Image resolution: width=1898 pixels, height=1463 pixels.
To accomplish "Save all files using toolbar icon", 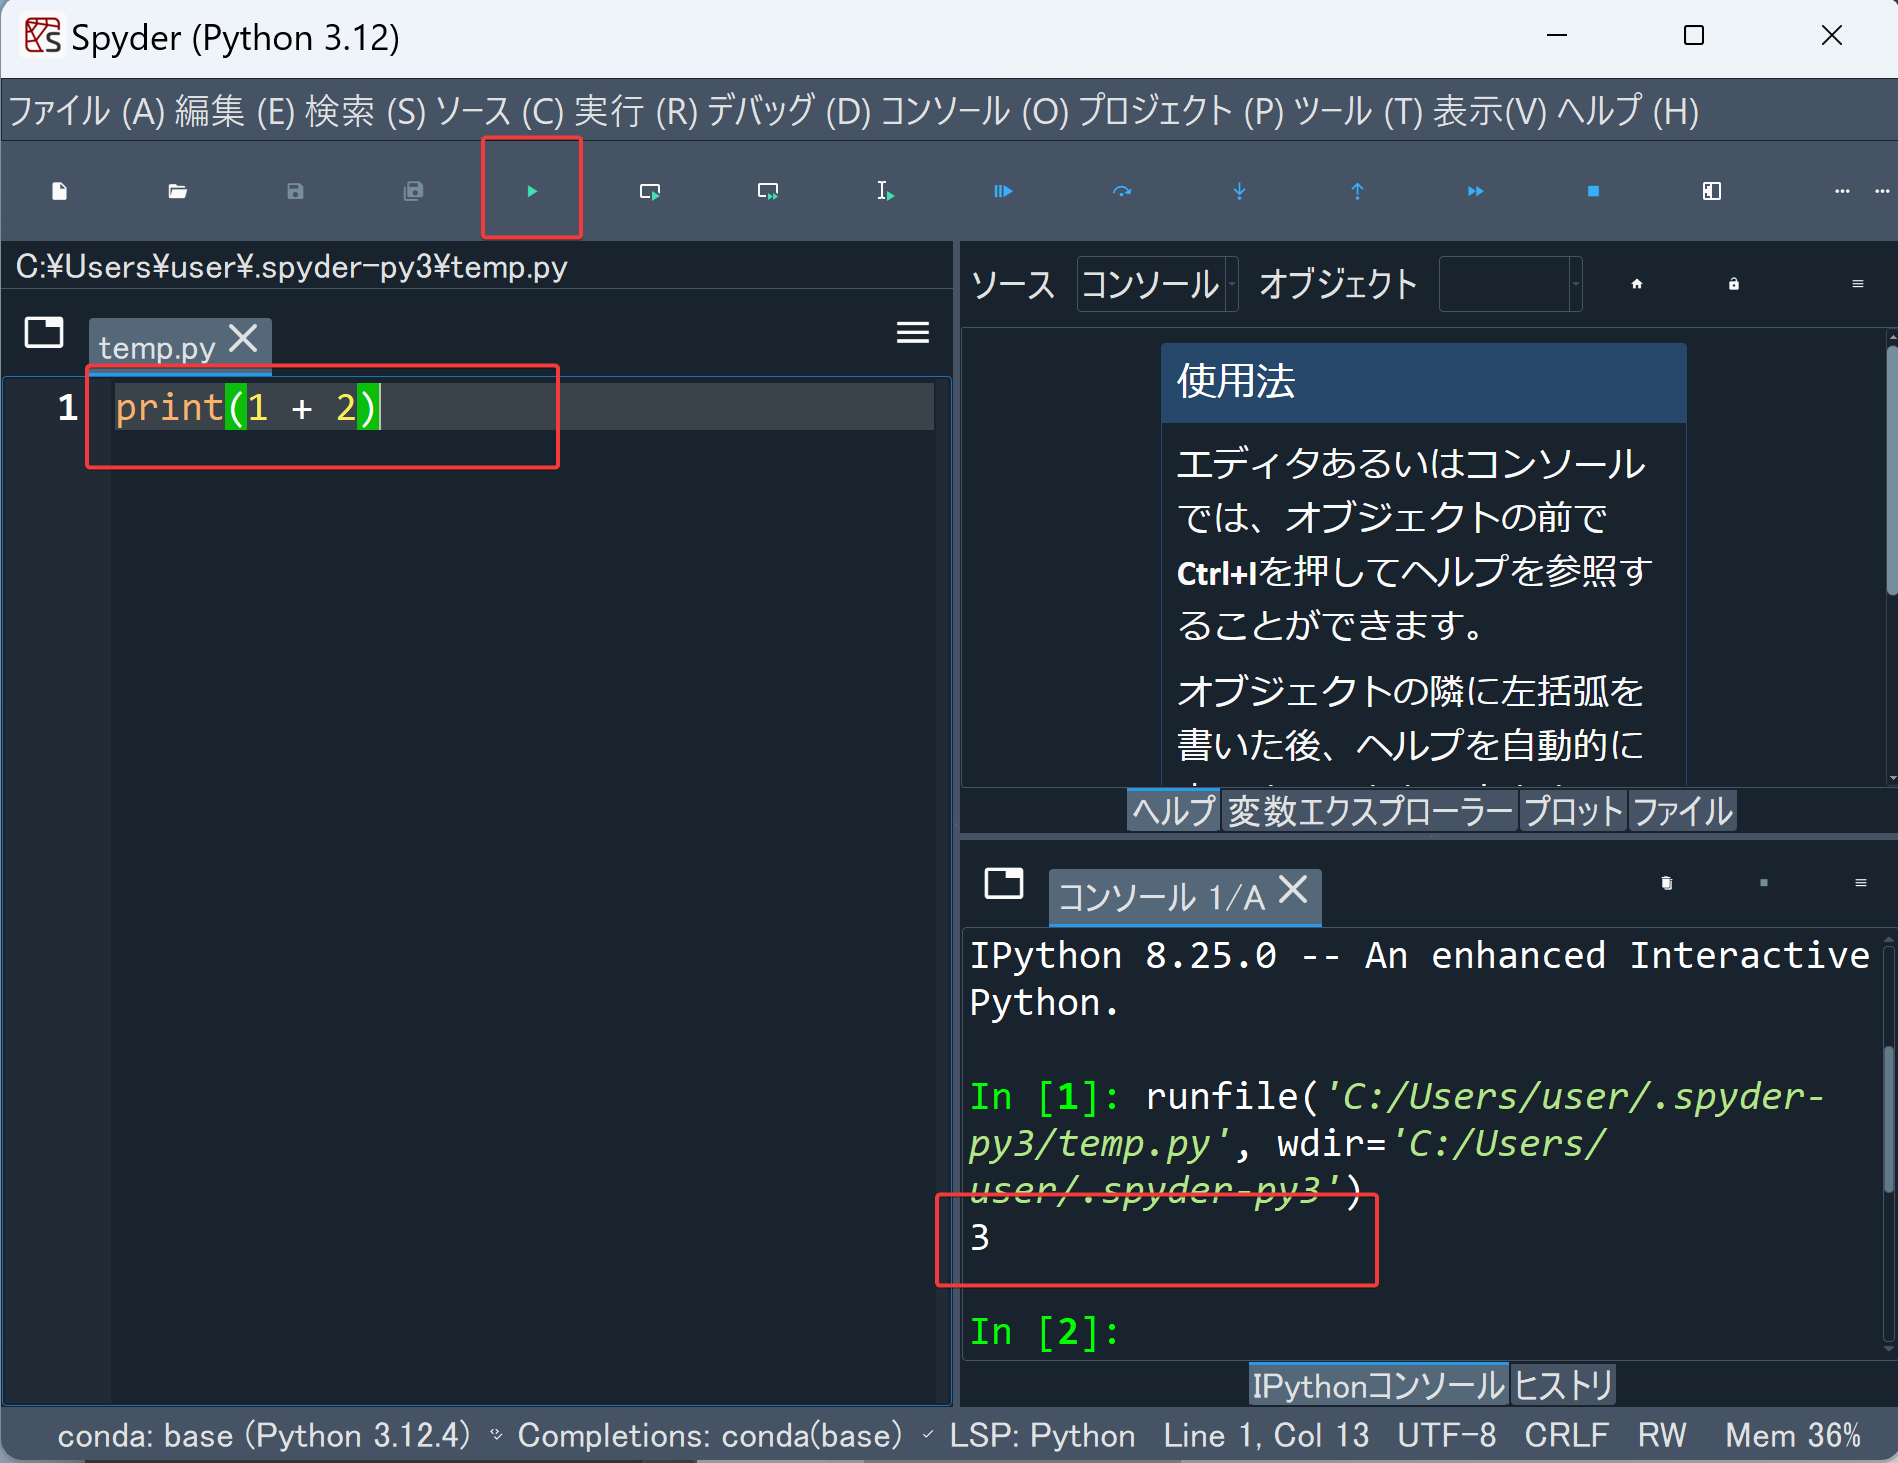I will [x=413, y=191].
